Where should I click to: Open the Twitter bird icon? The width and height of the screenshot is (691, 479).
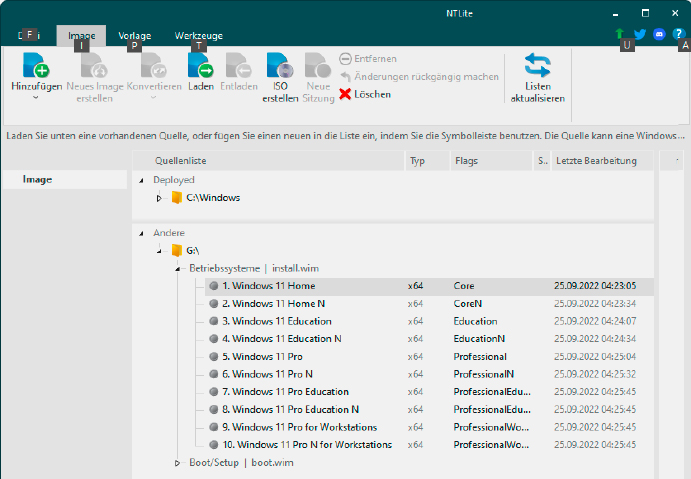[x=640, y=34]
